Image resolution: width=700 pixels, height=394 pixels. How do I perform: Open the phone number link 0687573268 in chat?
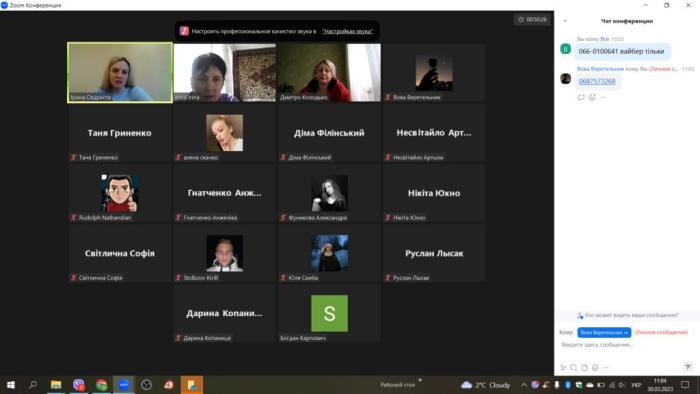pyautogui.click(x=597, y=81)
